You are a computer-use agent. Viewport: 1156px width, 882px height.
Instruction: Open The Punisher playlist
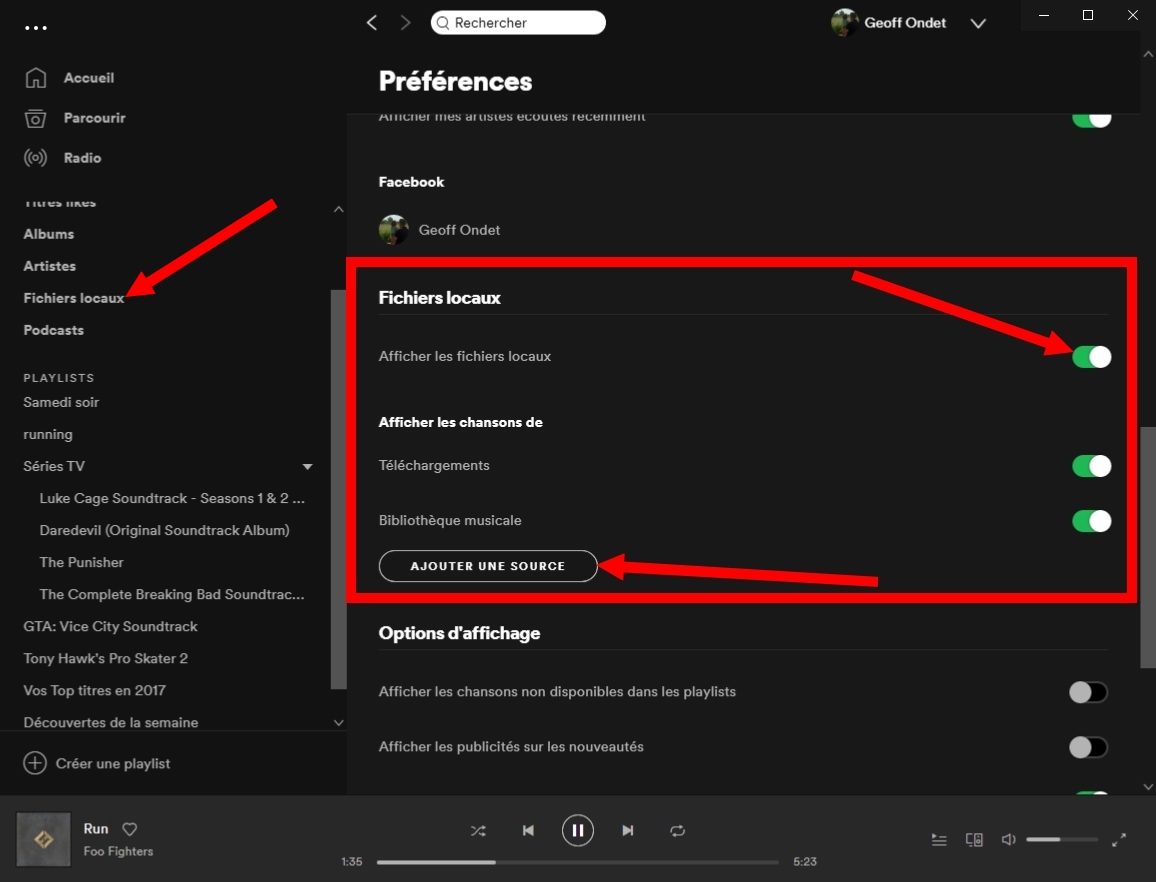tap(81, 563)
